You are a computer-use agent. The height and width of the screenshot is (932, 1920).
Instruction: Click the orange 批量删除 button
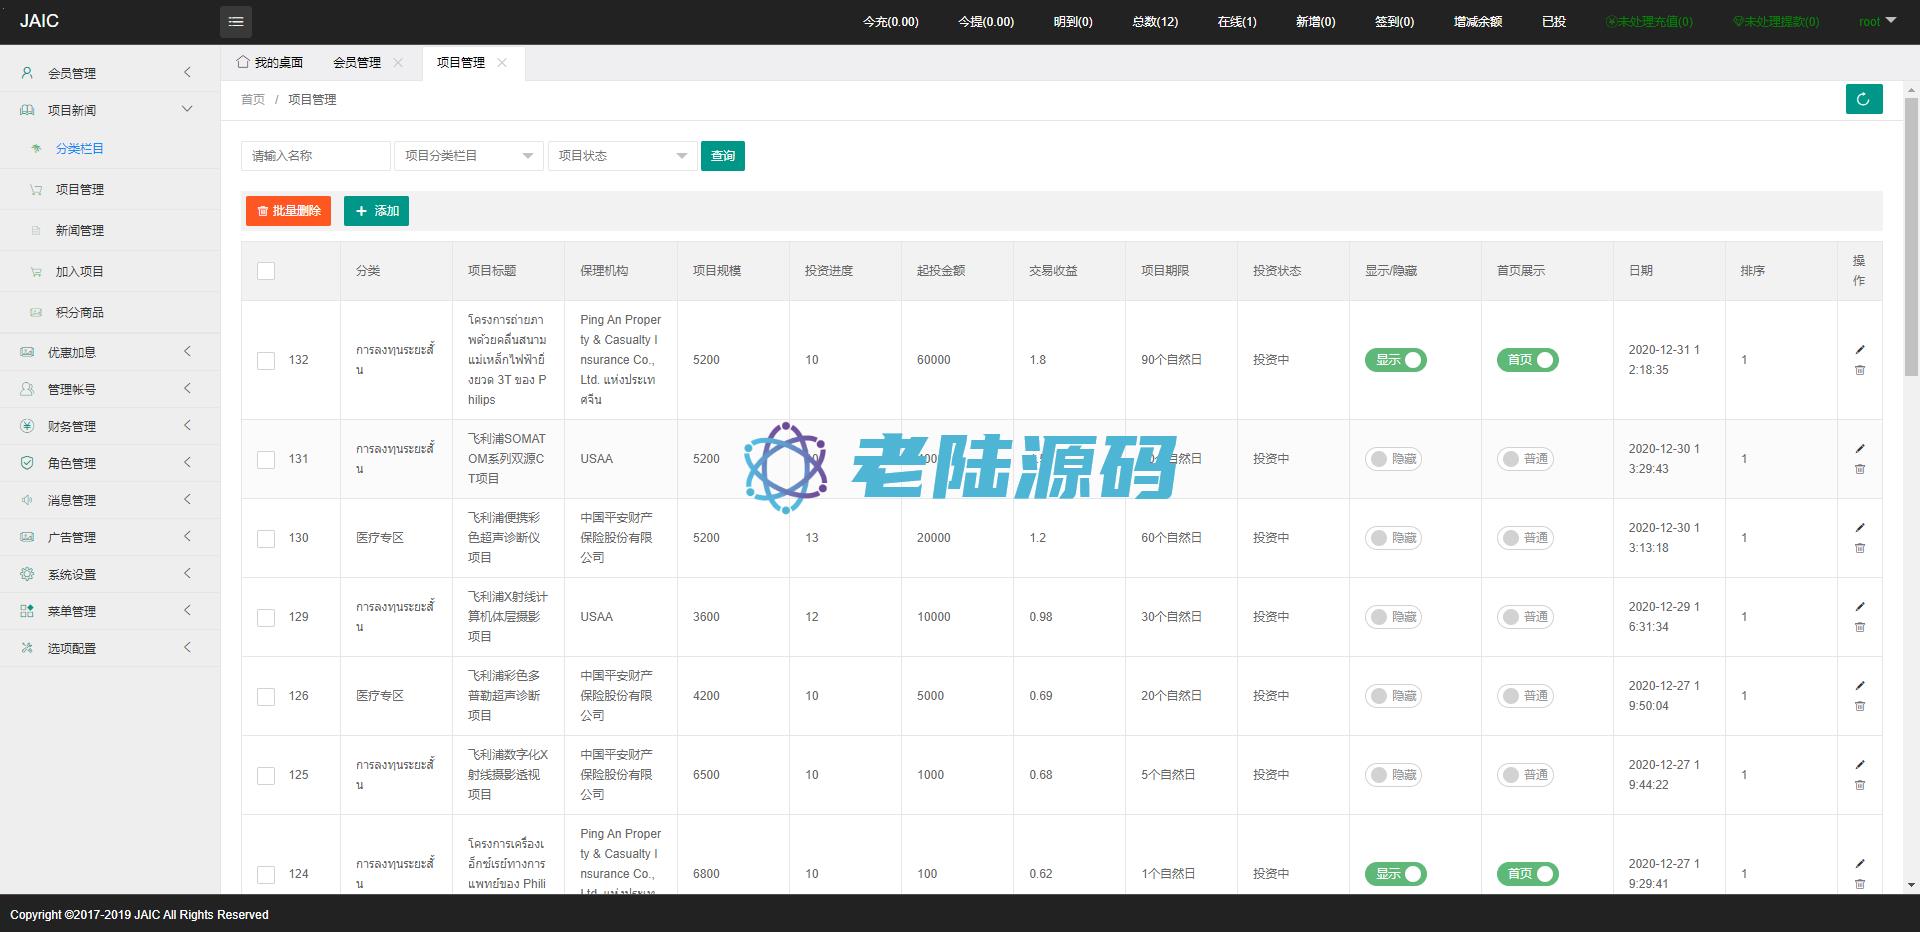tap(288, 211)
